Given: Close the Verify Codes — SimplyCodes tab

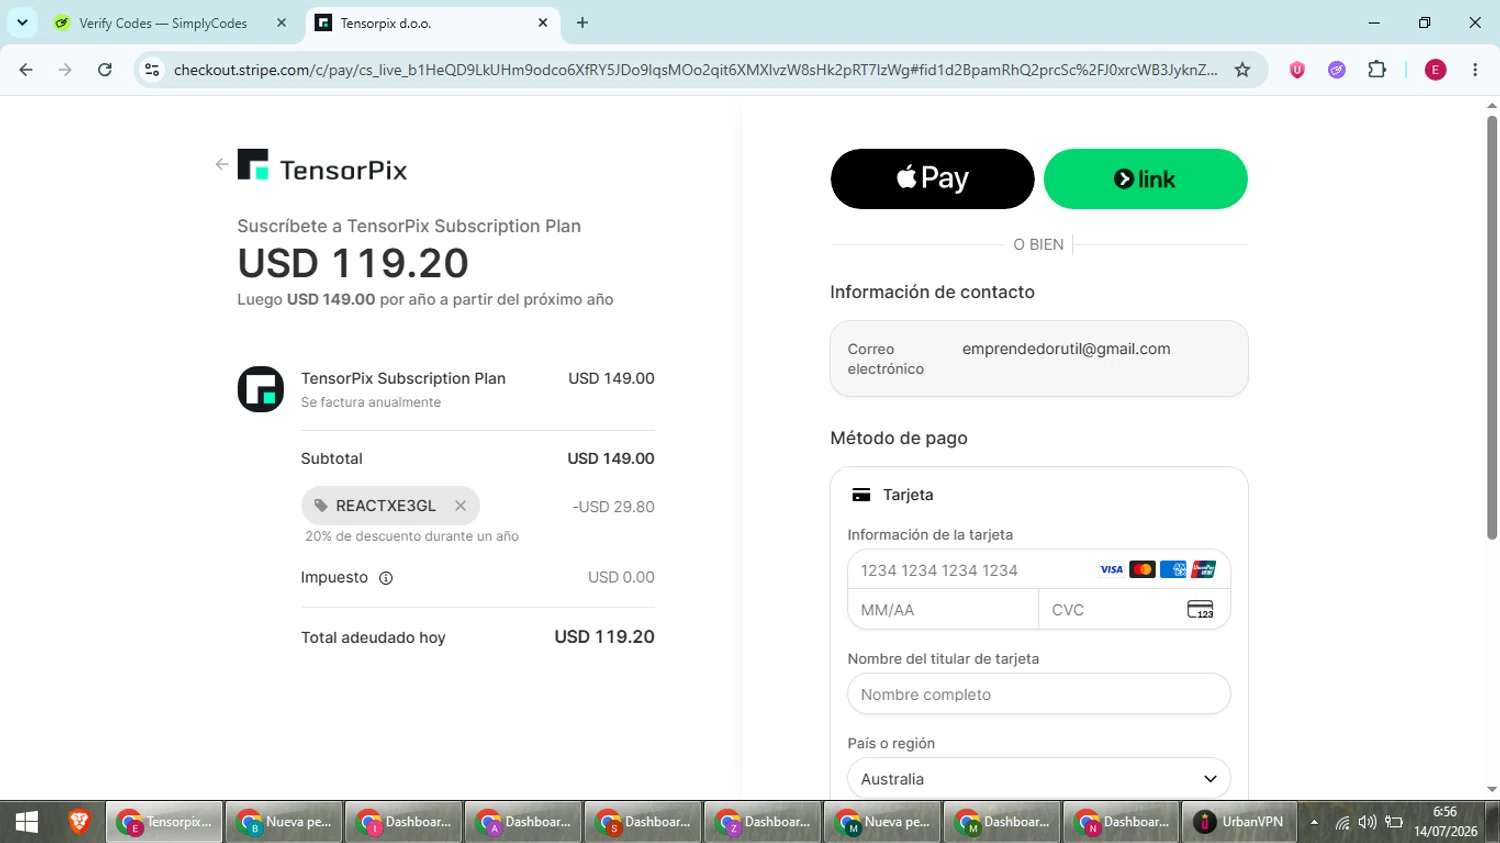Looking at the screenshot, I should click(281, 23).
